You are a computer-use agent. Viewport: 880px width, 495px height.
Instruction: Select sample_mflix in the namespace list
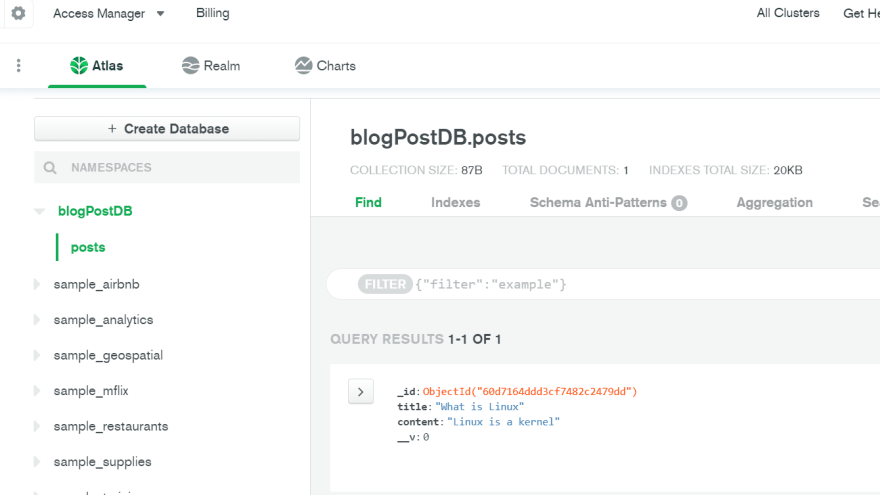[x=91, y=391]
